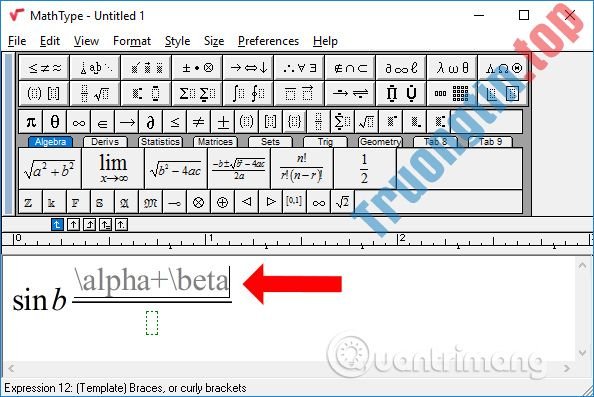Insert the sqrt(b²−4ac) expression

(176, 169)
